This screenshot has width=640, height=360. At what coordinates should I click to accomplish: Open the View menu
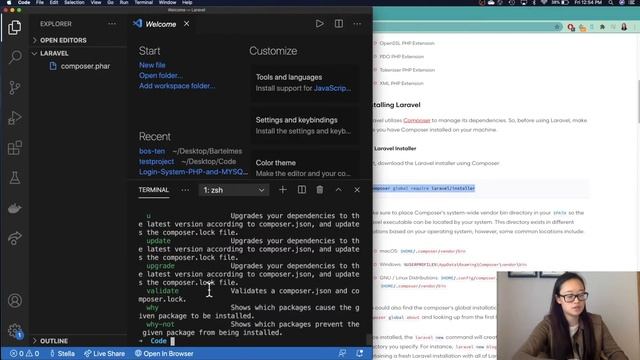96,2
